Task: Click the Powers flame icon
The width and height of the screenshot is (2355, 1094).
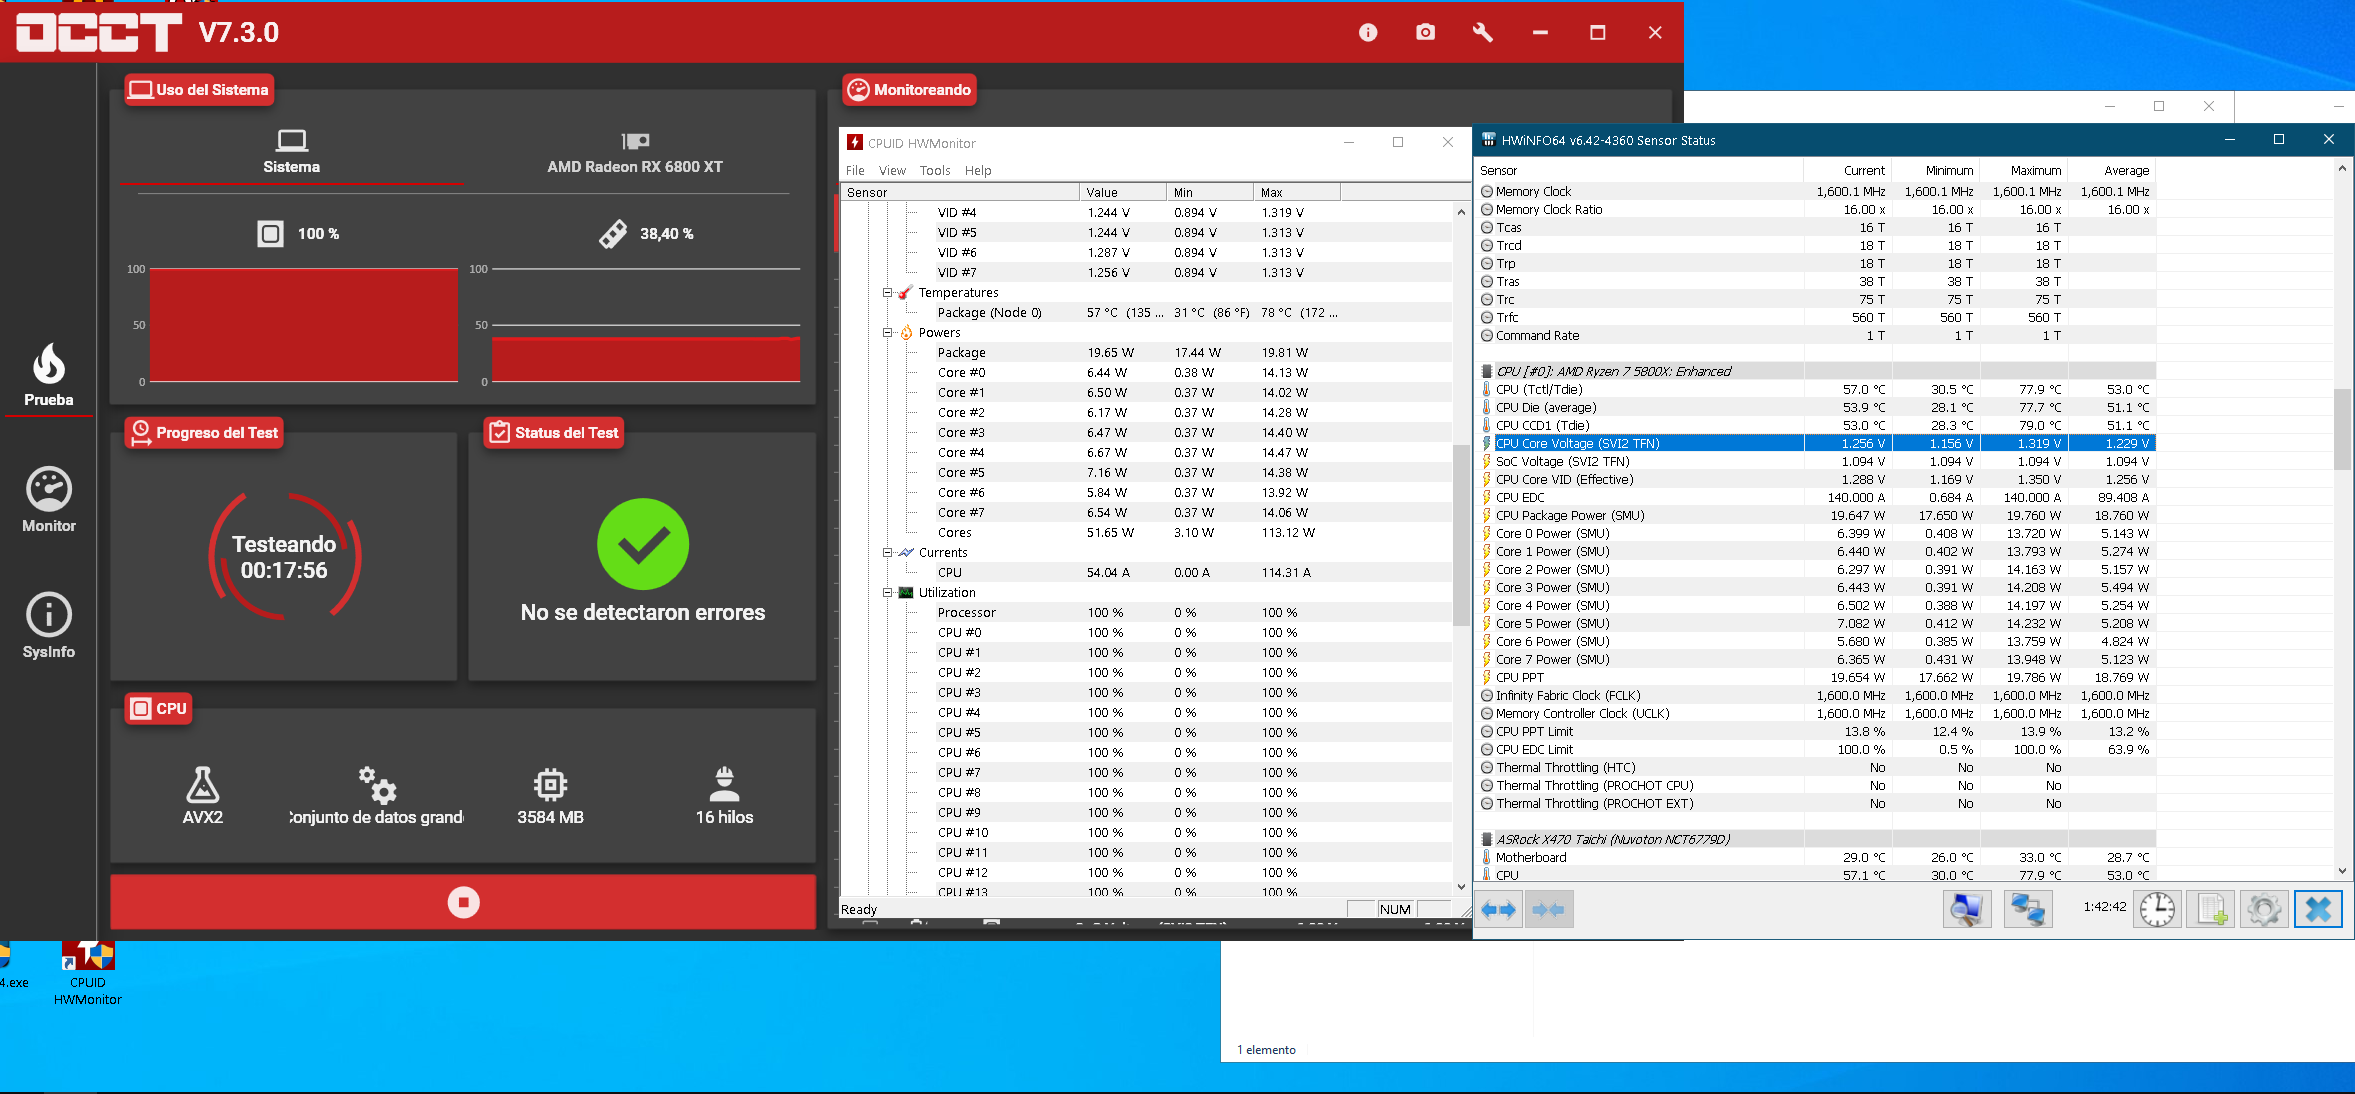Action: tap(906, 333)
